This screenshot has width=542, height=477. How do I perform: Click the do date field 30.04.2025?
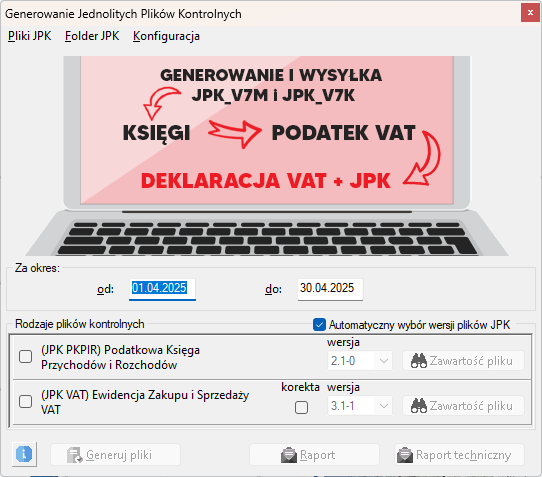point(330,289)
